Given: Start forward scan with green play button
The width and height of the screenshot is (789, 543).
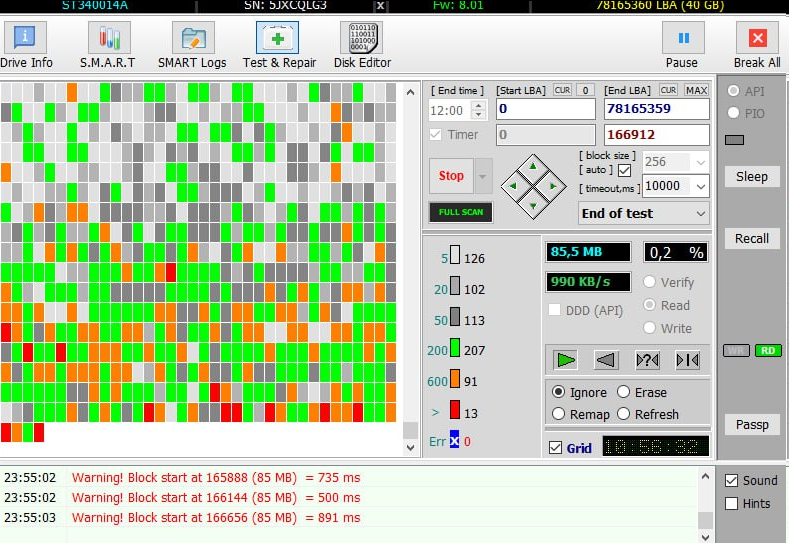Looking at the screenshot, I should 566,360.
